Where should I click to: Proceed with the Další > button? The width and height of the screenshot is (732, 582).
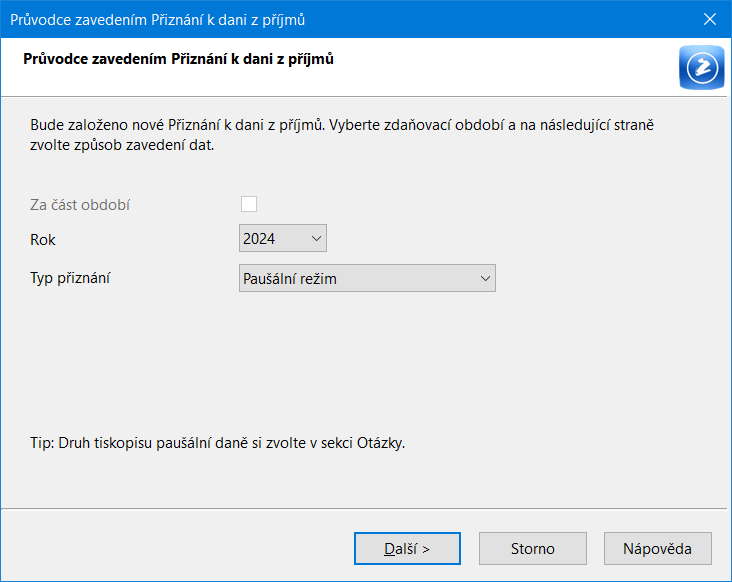click(x=407, y=548)
